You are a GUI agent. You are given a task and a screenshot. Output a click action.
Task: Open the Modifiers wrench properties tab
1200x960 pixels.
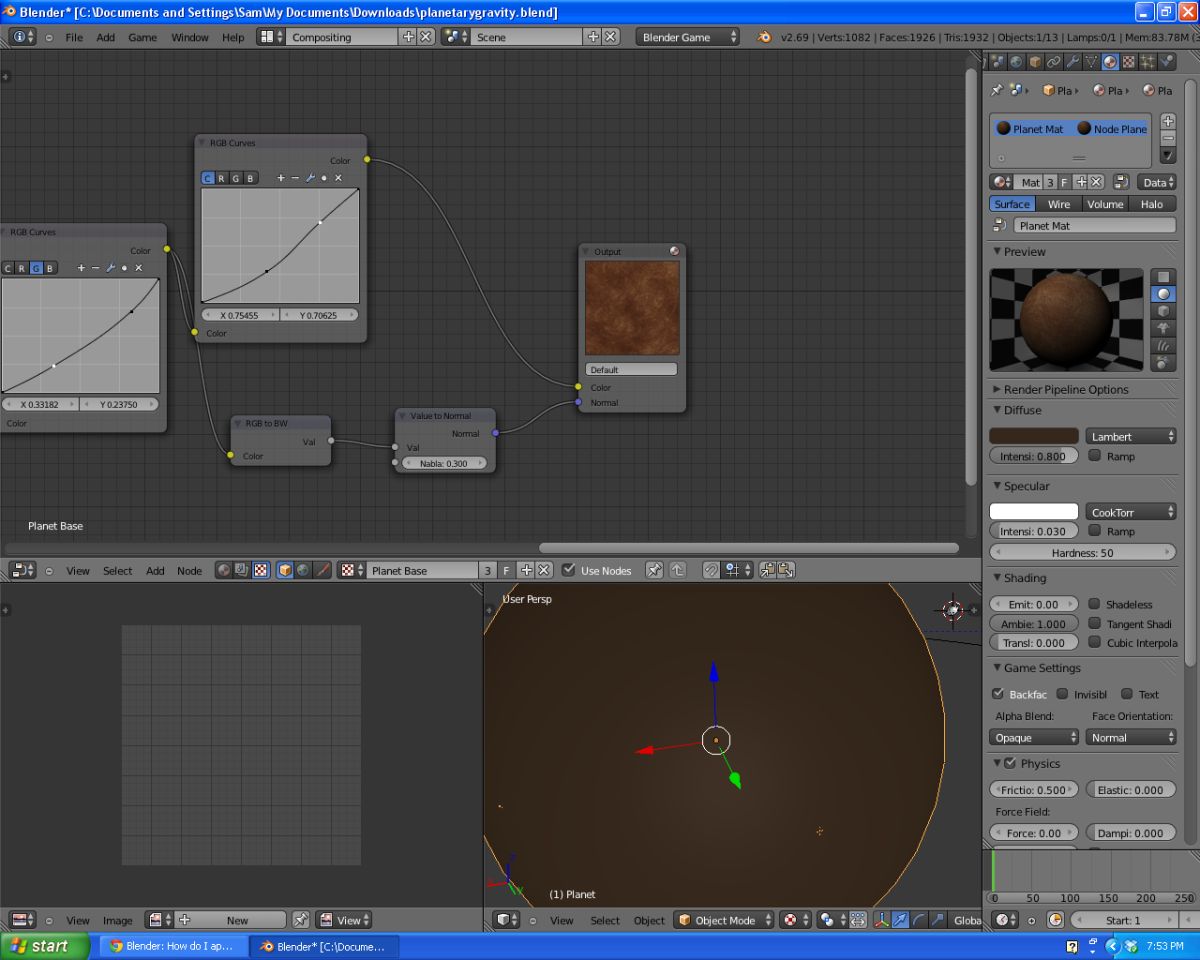tap(1072, 62)
